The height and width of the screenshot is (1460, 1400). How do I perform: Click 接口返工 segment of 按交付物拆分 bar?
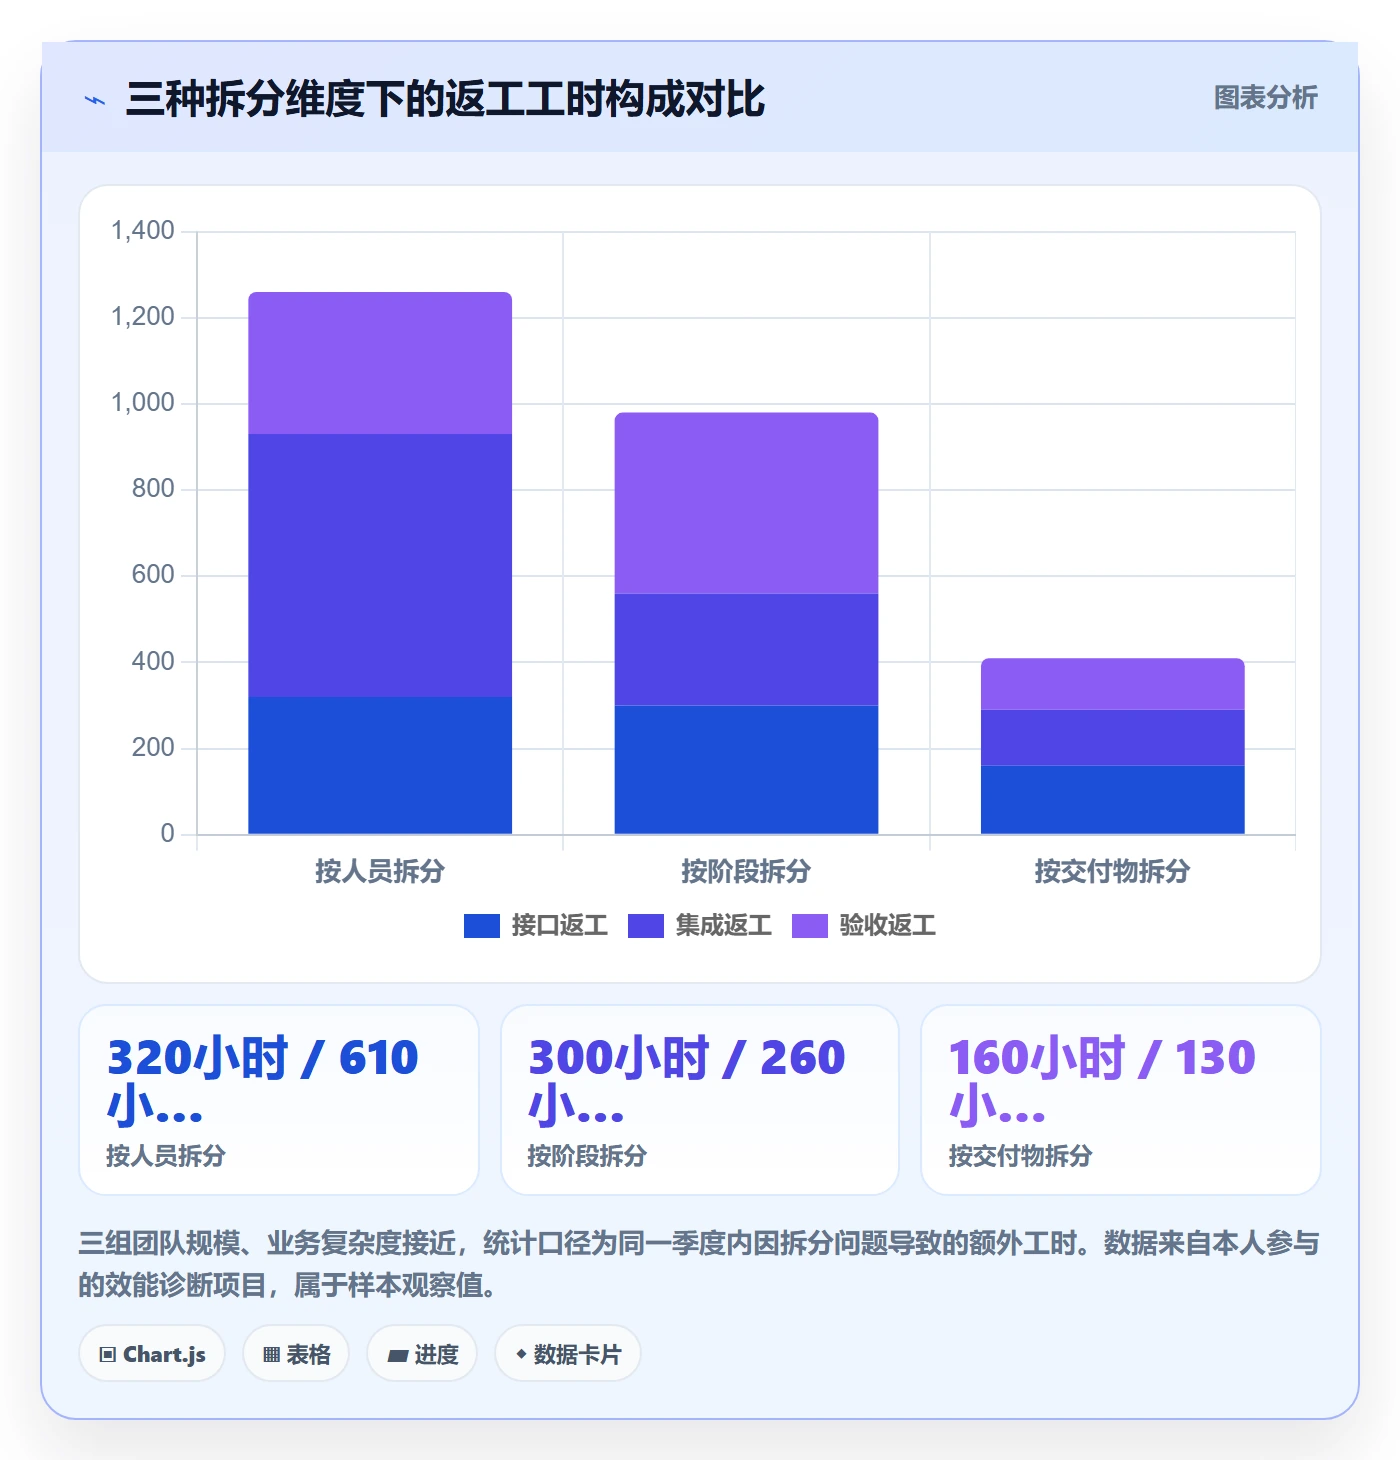tap(1112, 800)
